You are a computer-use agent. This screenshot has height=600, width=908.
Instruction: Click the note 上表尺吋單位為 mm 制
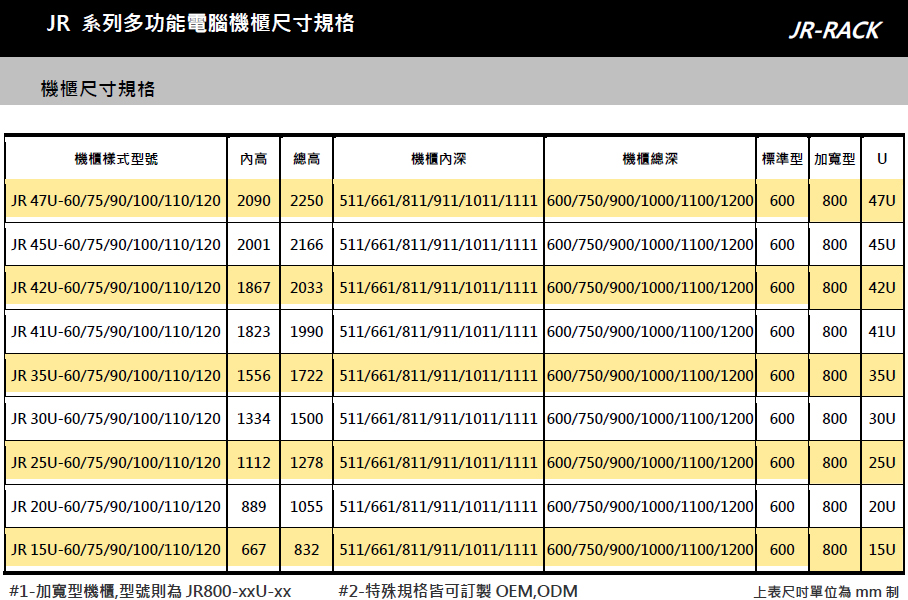coord(826,591)
